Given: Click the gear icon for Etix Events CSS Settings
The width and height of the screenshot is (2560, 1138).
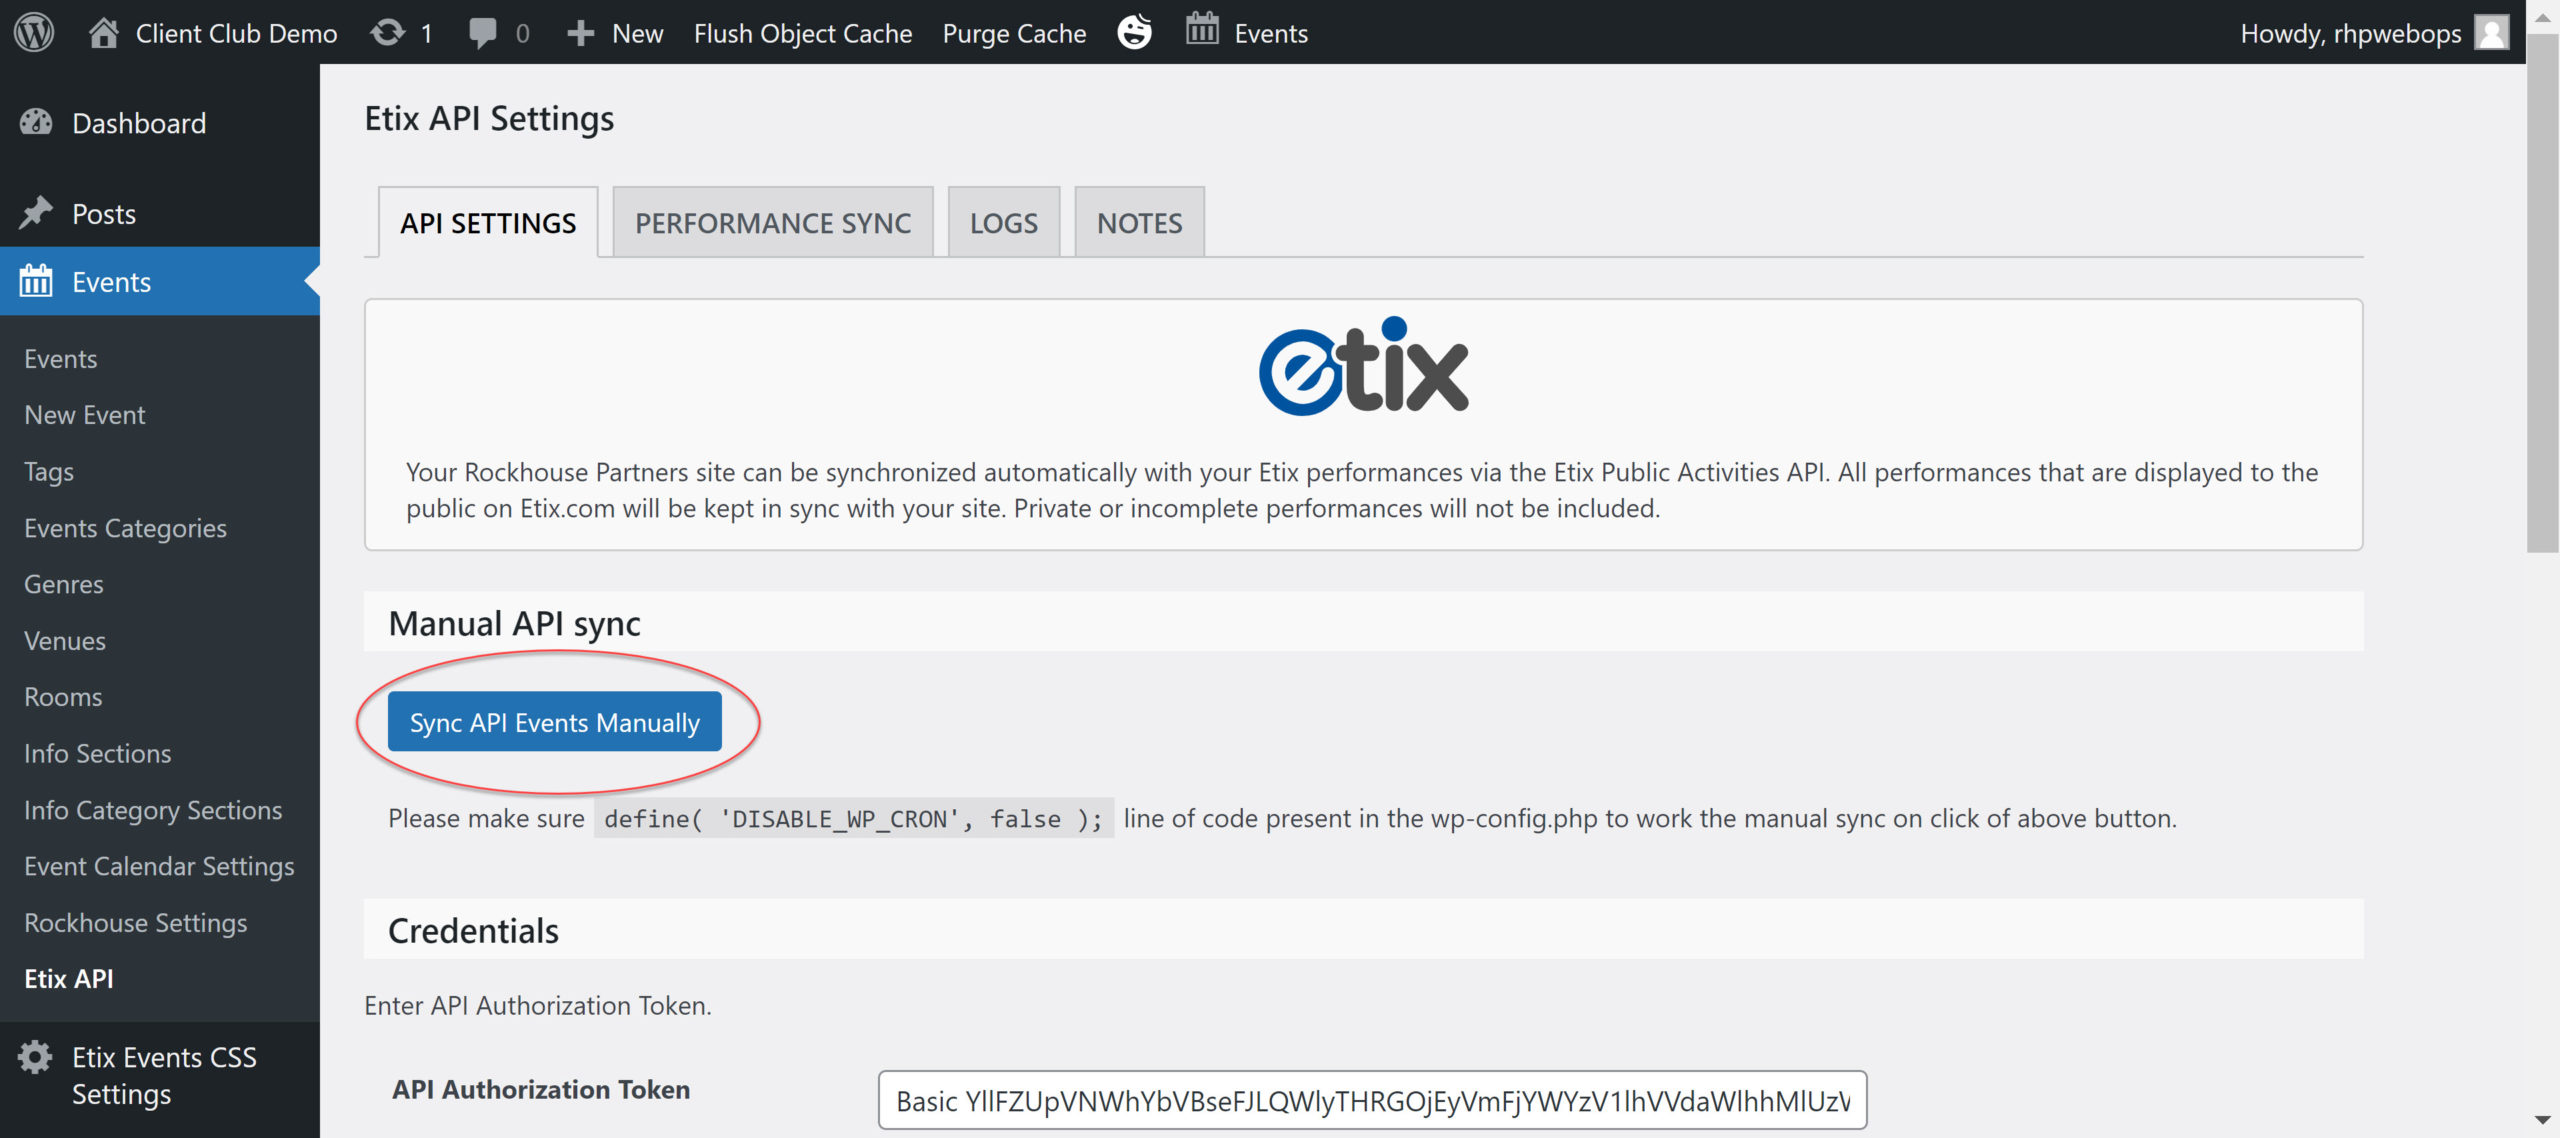Looking at the screenshot, I should click(x=36, y=1057).
